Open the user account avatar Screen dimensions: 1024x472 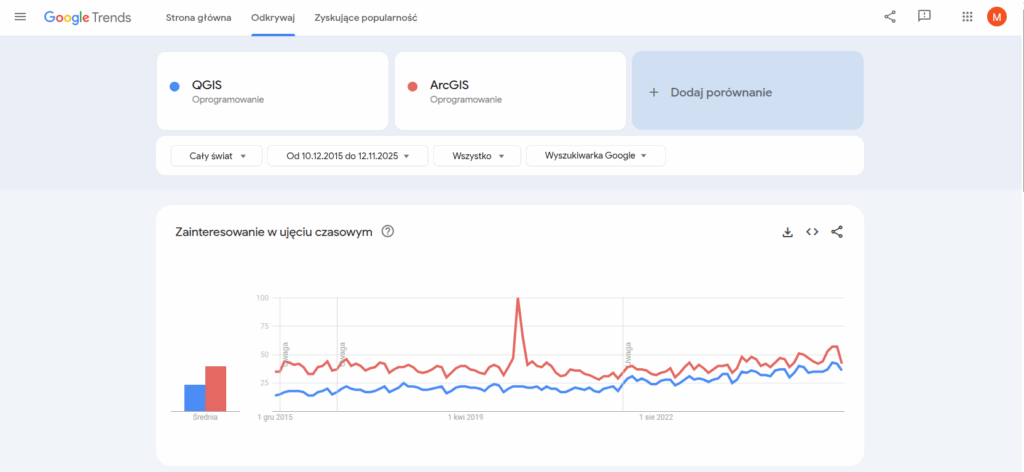(x=996, y=17)
